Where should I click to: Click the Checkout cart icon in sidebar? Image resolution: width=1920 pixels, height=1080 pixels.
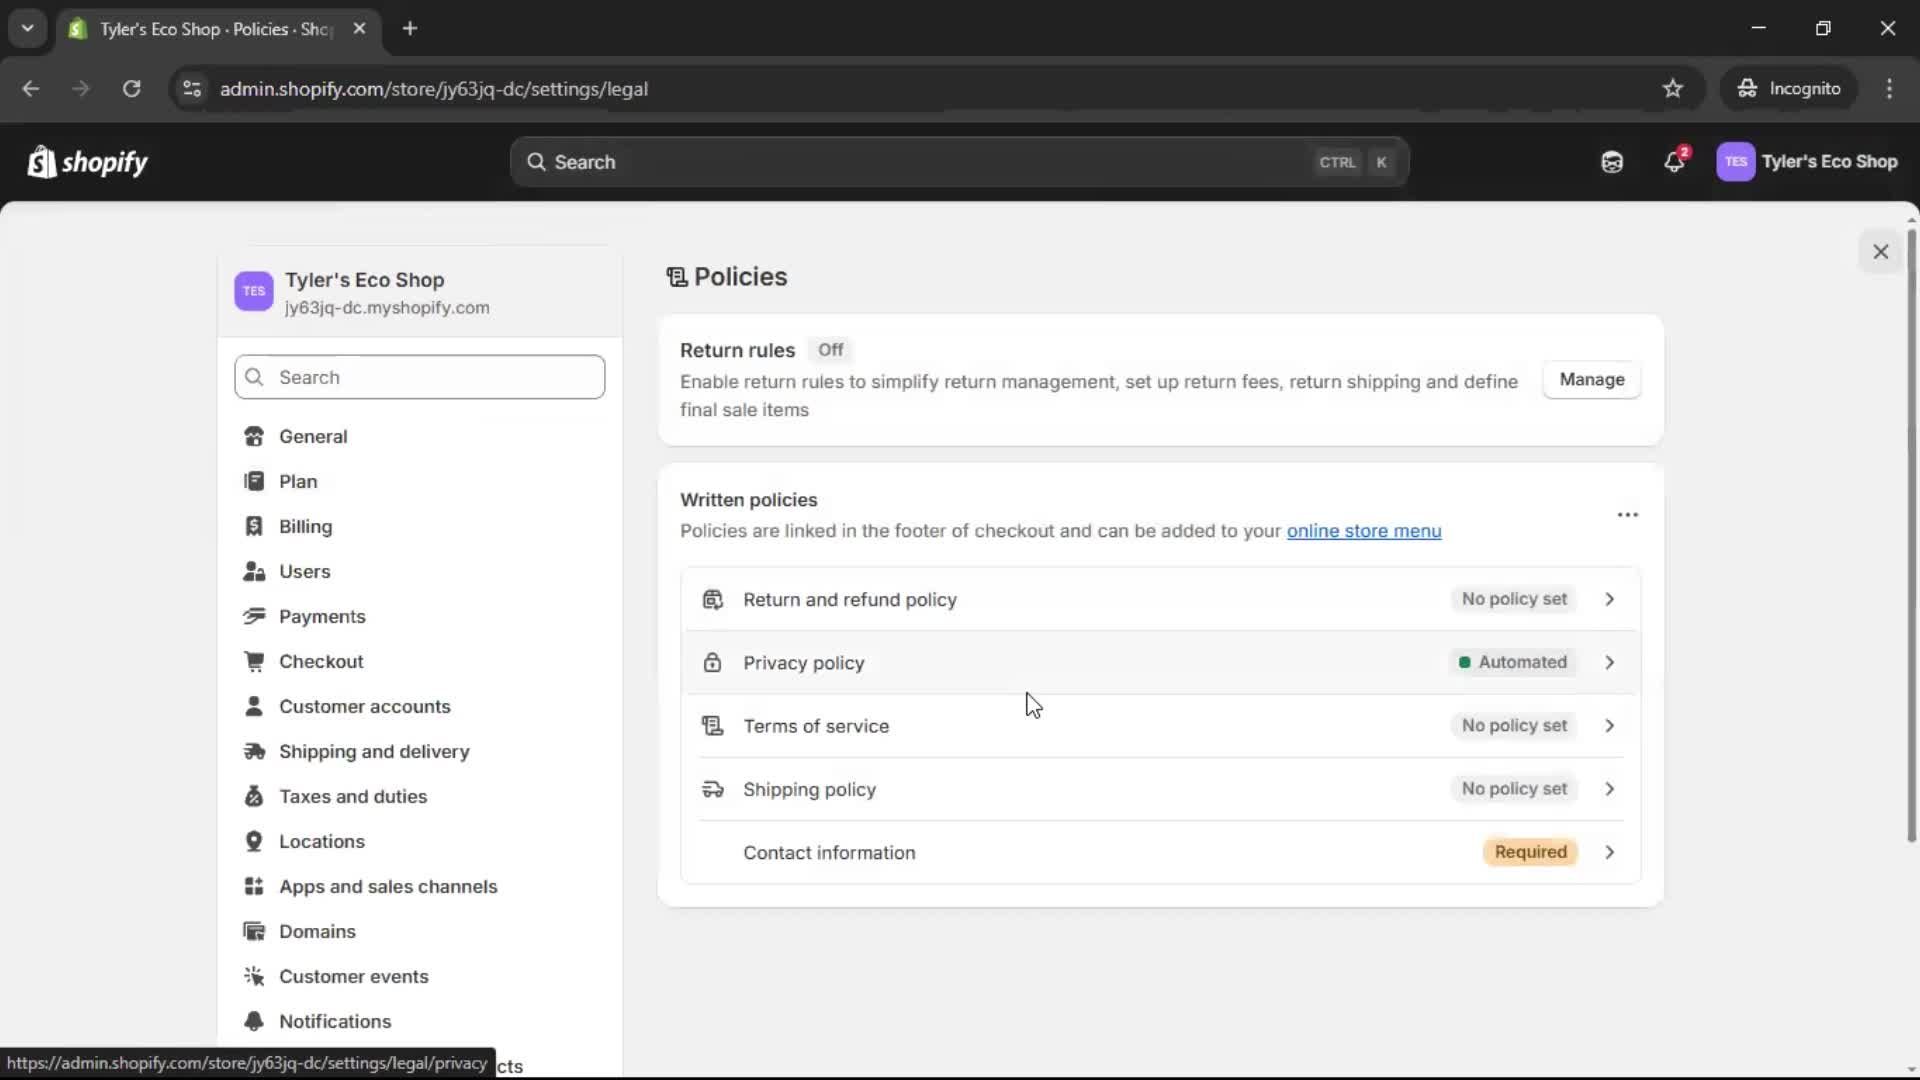tap(254, 661)
